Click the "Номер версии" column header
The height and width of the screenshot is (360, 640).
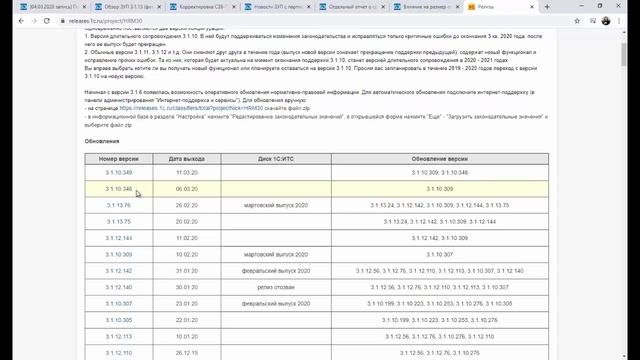119,159
